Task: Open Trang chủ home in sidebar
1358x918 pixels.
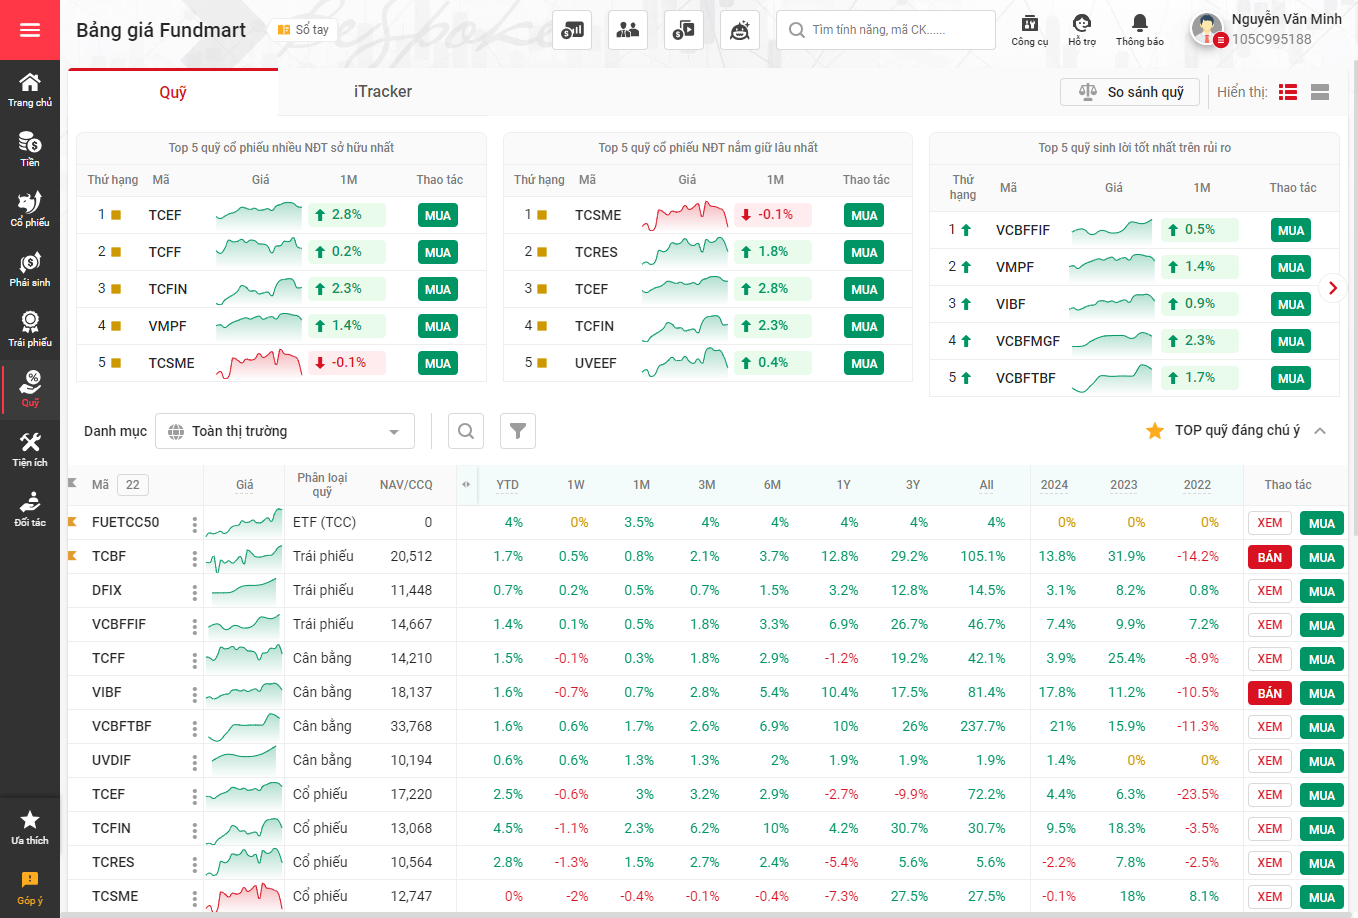Action: (x=30, y=90)
